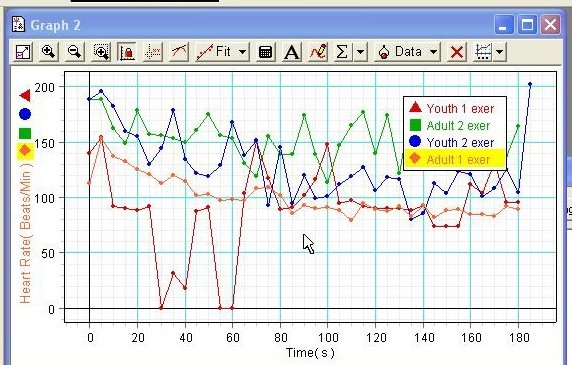This screenshot has width=572, height=365.
Task: Enable the Smart Tool crosshair icon
Action: (x=153, y=52)
